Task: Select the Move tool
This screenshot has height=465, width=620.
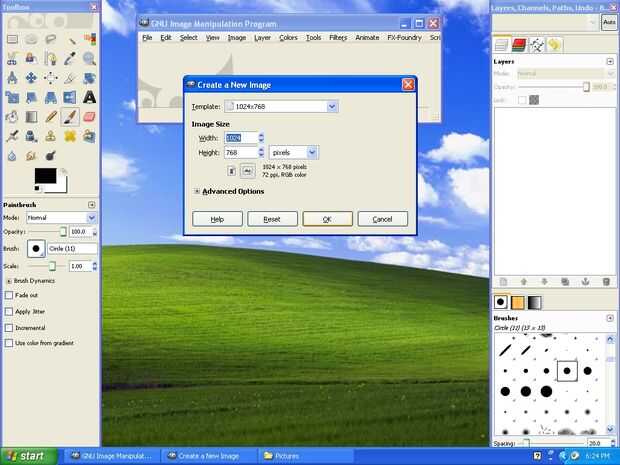Action: [x=31, y=78]
